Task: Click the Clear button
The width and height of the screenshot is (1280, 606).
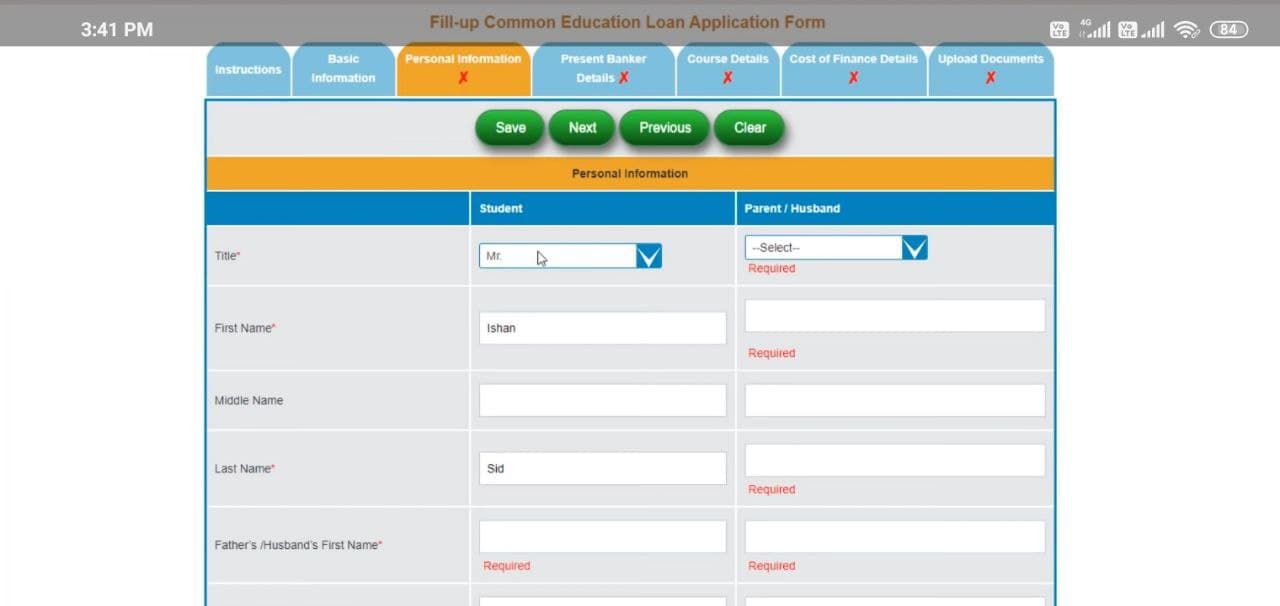Action: pos(749,128)
